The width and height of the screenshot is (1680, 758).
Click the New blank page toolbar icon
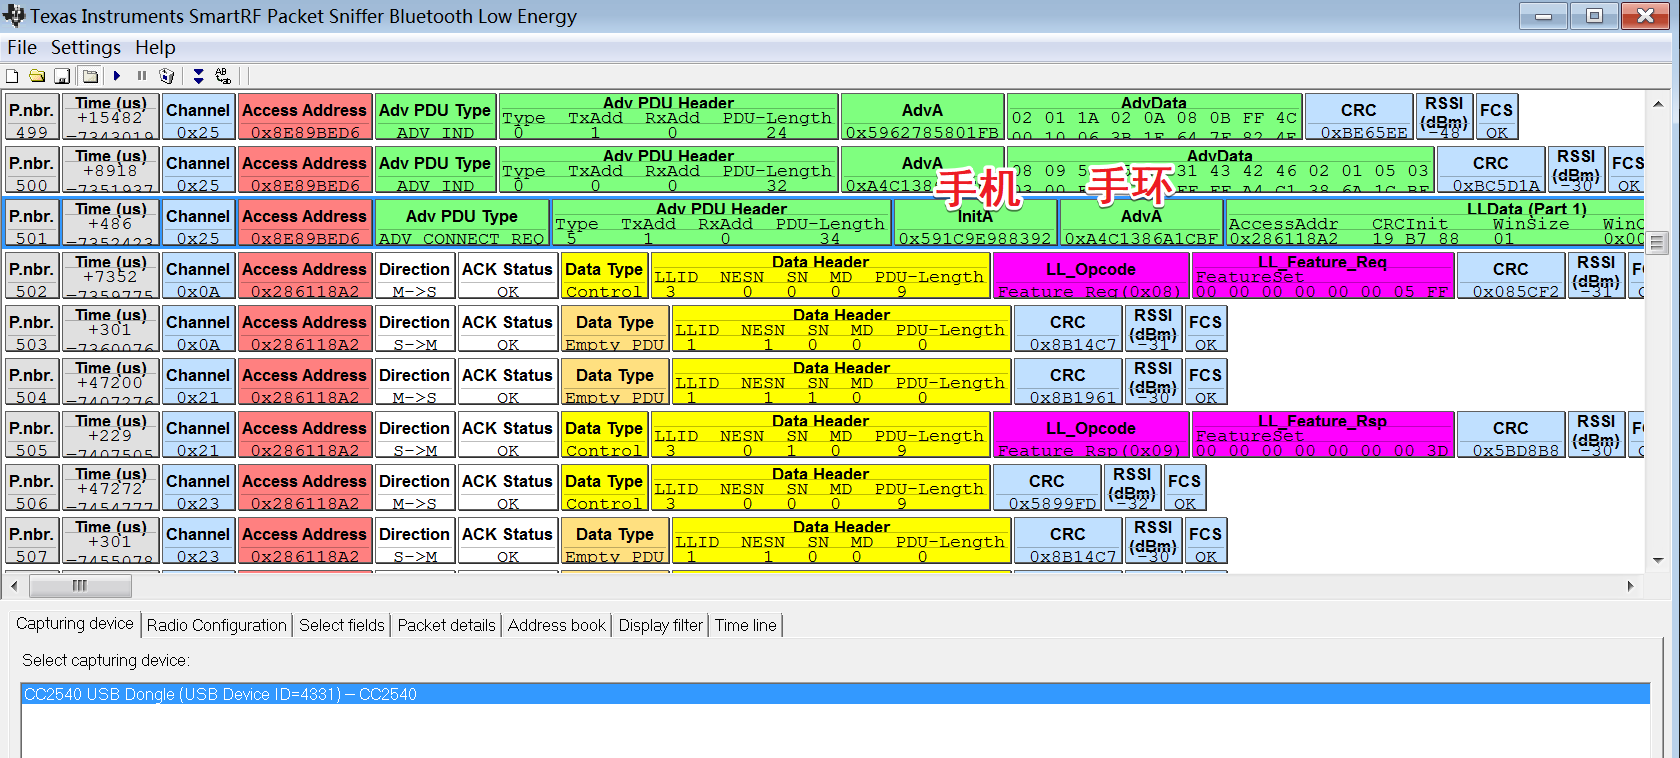coord(12,76)
